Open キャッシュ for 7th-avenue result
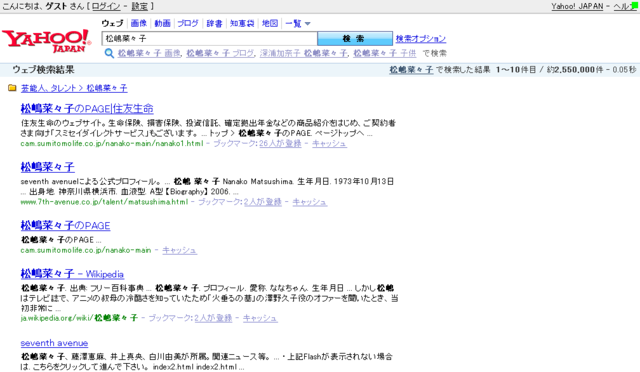 click(x=310, y=202)
